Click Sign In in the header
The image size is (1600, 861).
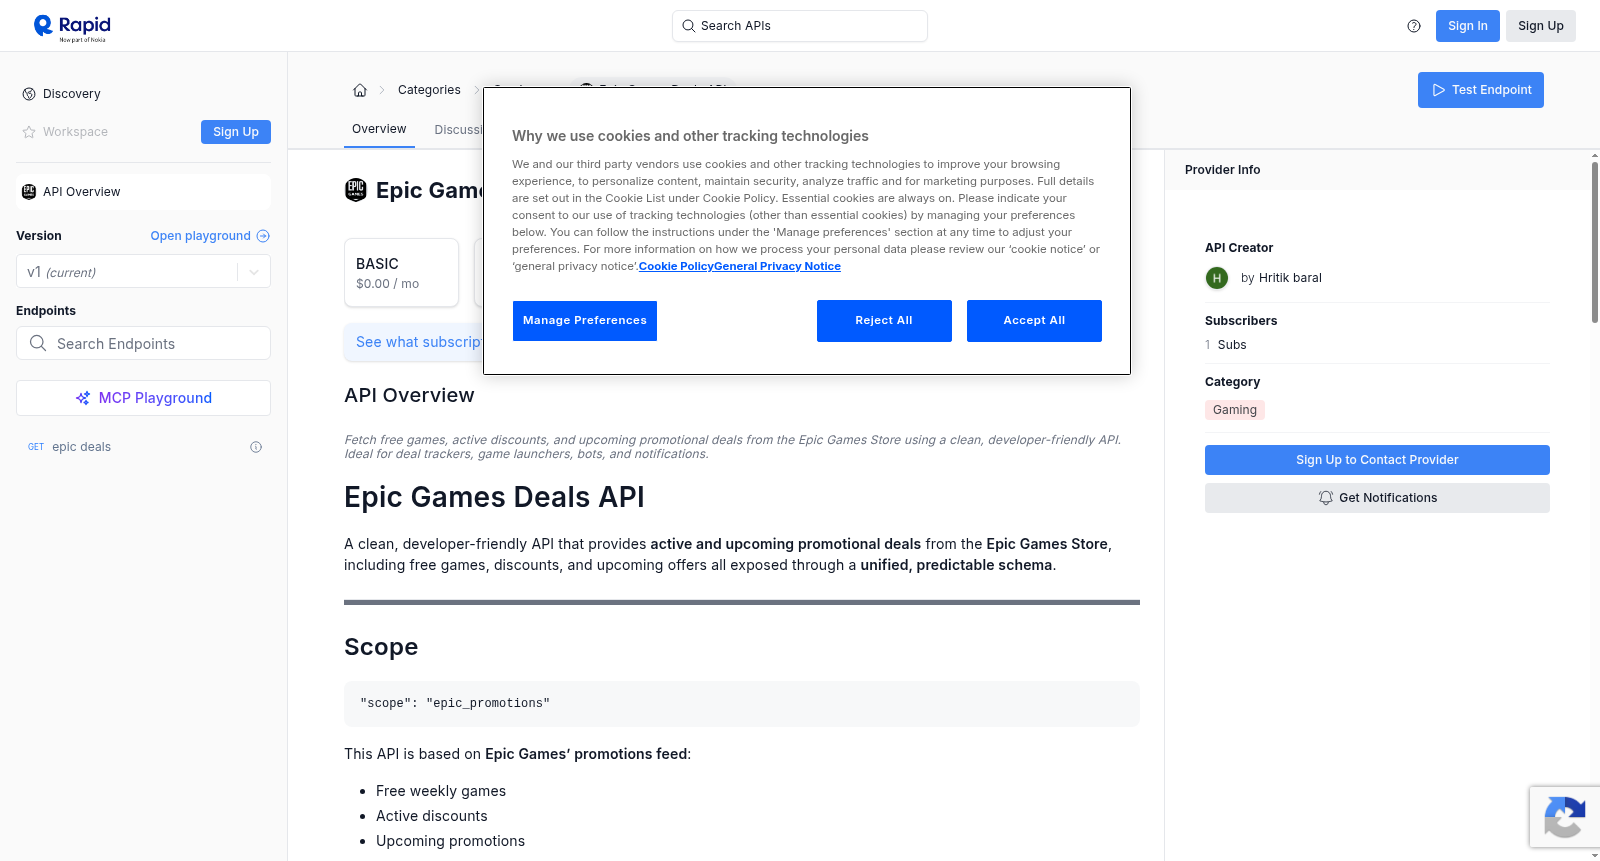coord(1468,26)
